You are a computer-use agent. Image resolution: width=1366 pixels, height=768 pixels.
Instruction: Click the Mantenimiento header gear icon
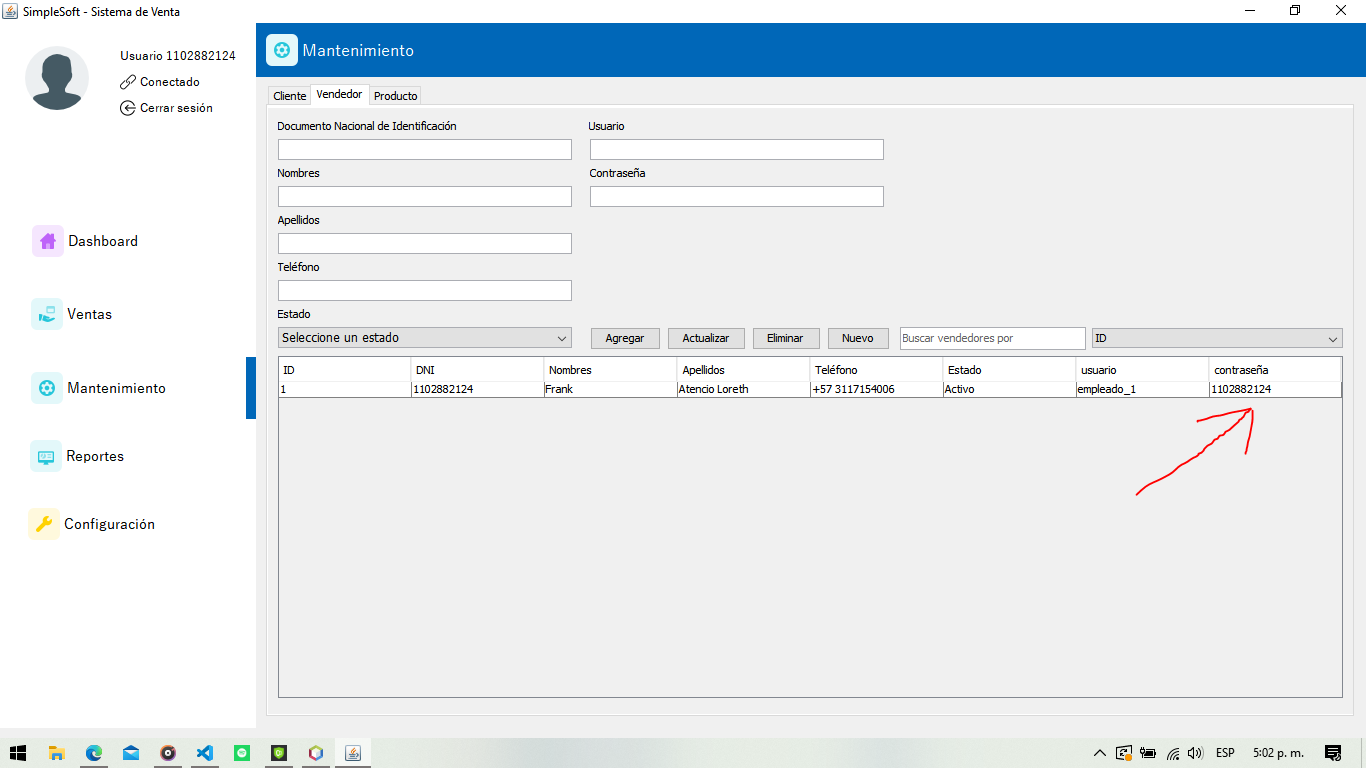pos(282,50)
